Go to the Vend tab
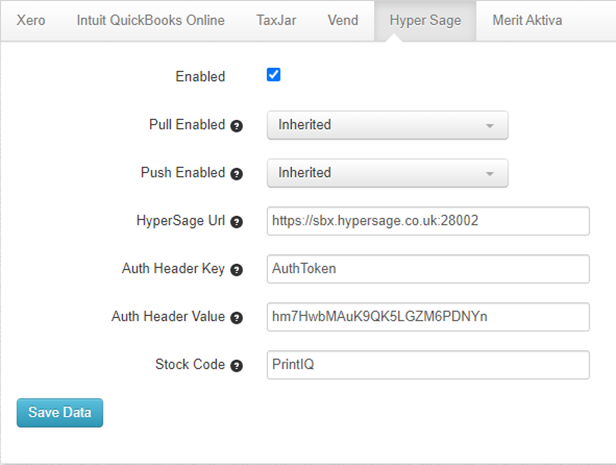 tap(342, 20)
